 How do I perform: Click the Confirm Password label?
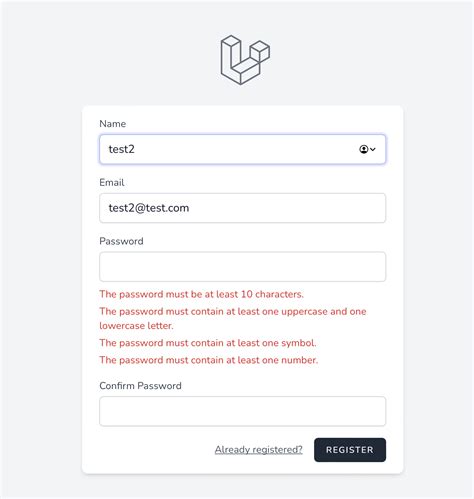point(140,386)
